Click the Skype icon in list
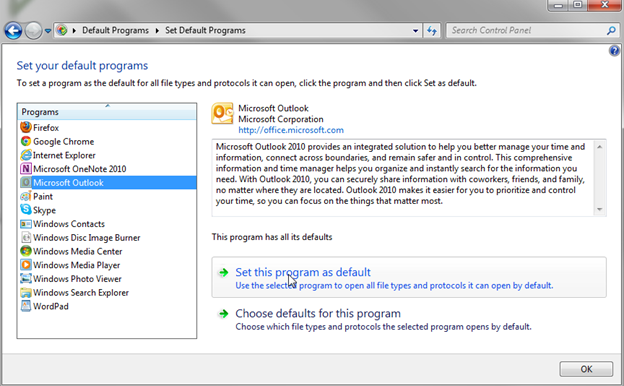Screen dimensions: 624x386 tap(26, 210)
